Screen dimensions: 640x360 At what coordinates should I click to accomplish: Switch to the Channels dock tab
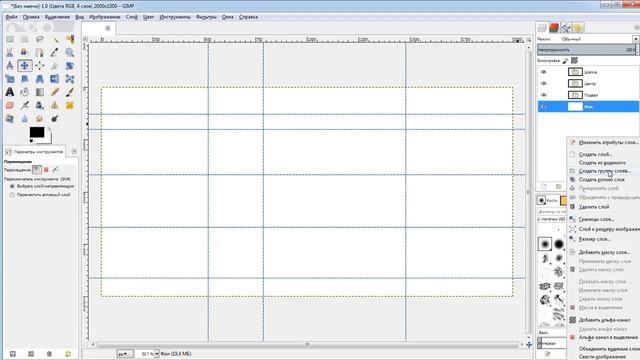(554, 27)
